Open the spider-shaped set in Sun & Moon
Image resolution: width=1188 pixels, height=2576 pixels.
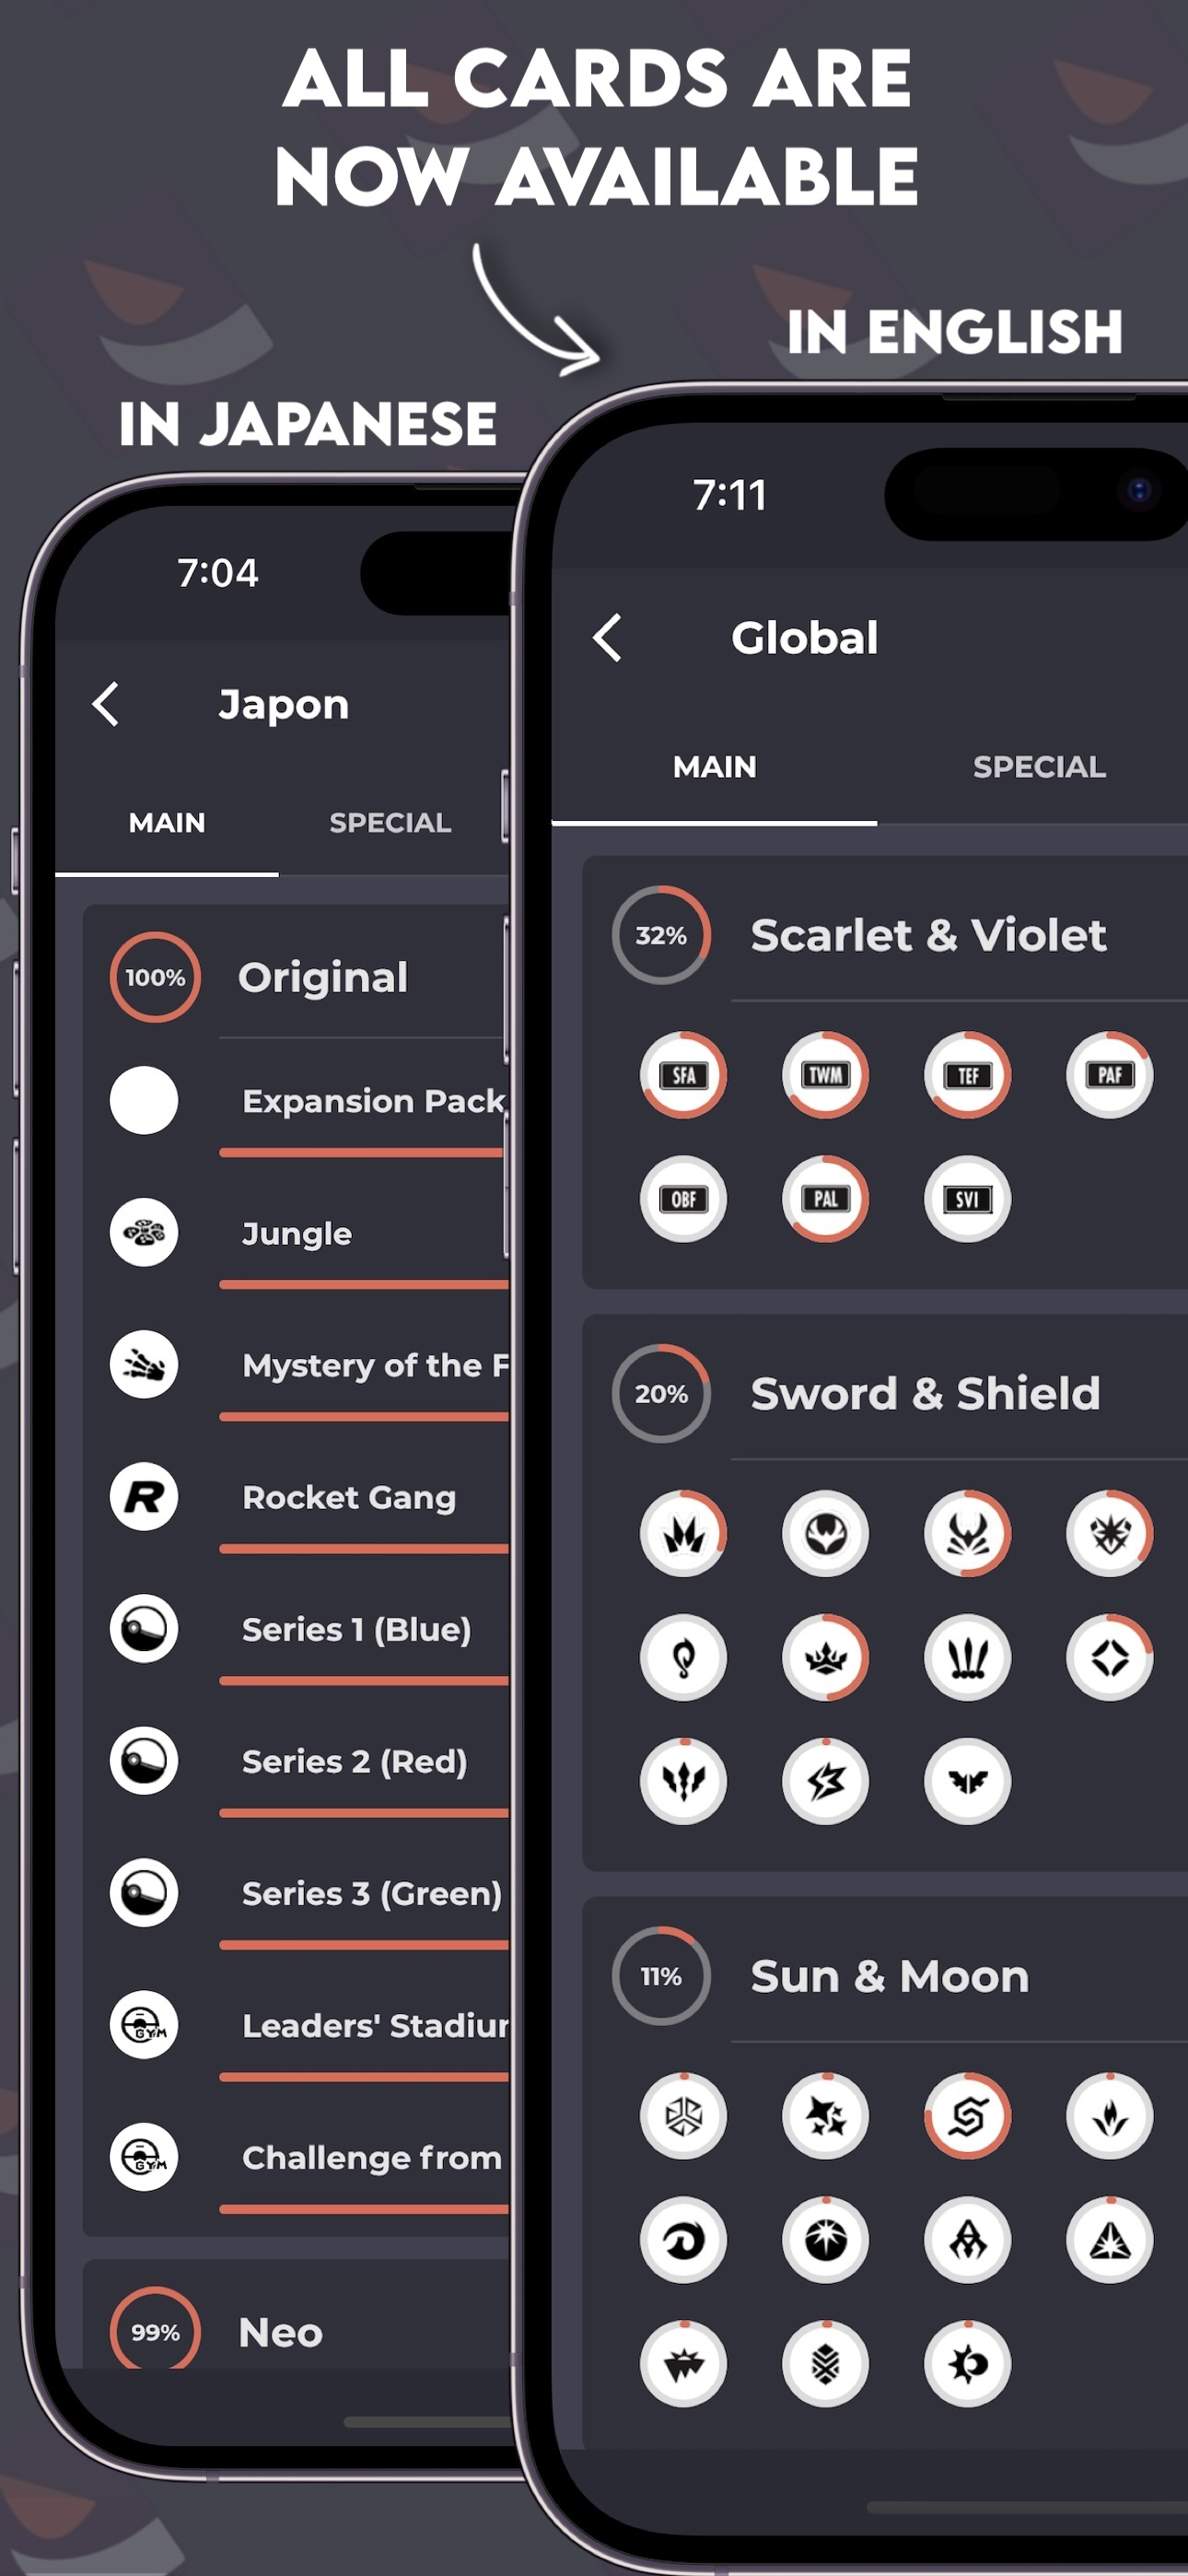[968, 2239]
